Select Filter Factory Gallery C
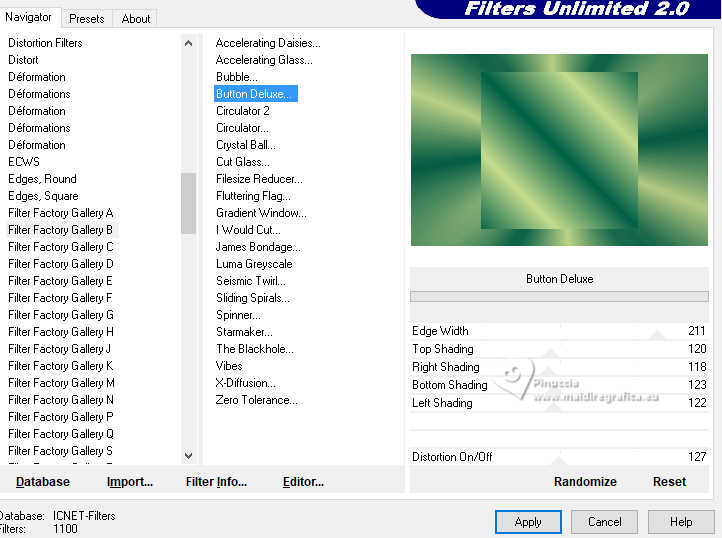722x538 pixels. click(61, 247)
